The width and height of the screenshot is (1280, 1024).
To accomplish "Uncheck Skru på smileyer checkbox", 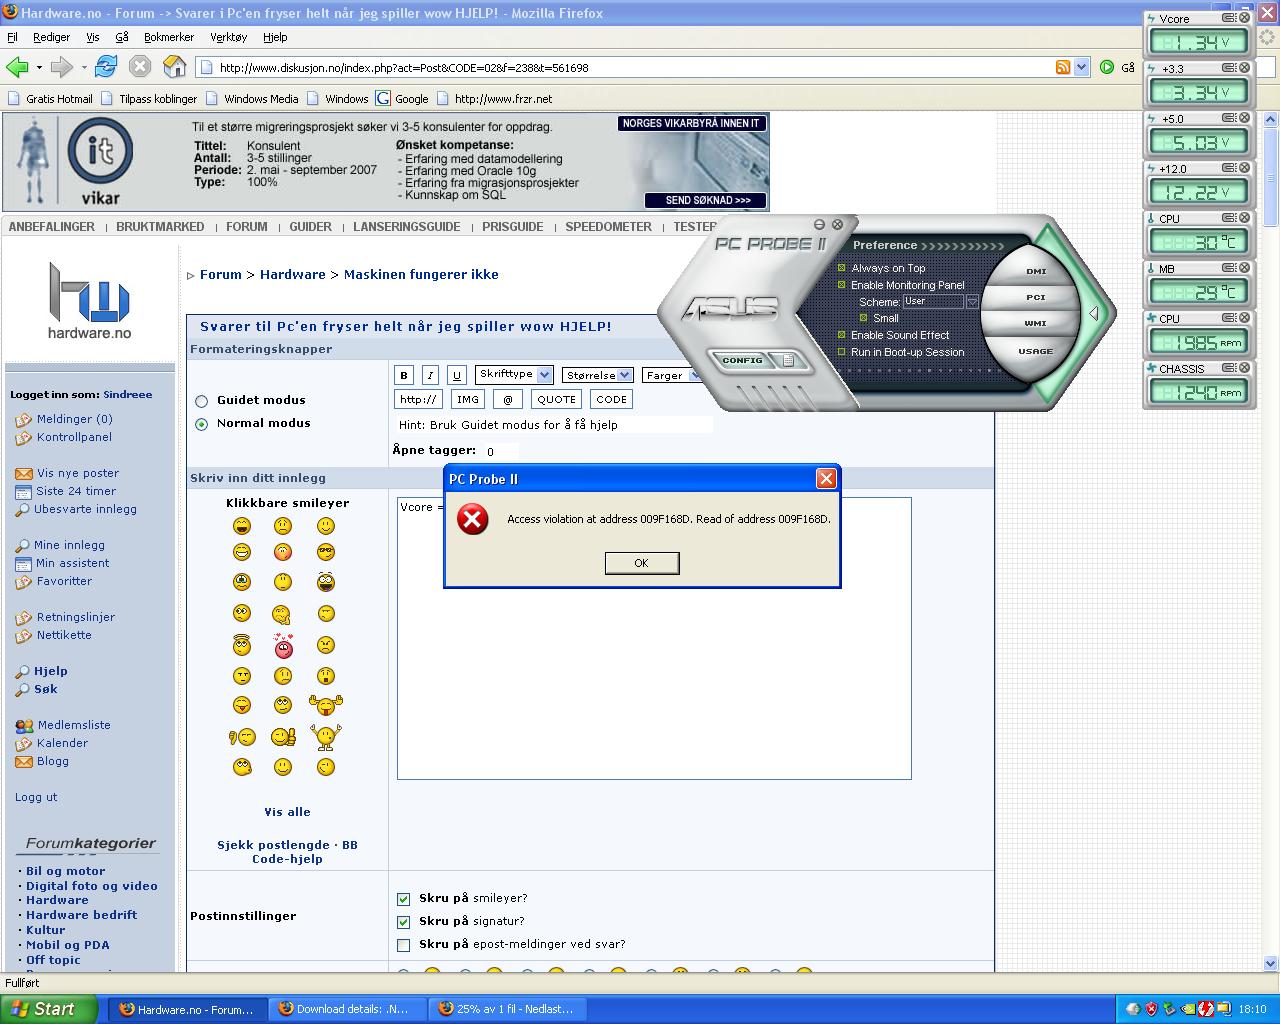I will (x=404, y=899).
